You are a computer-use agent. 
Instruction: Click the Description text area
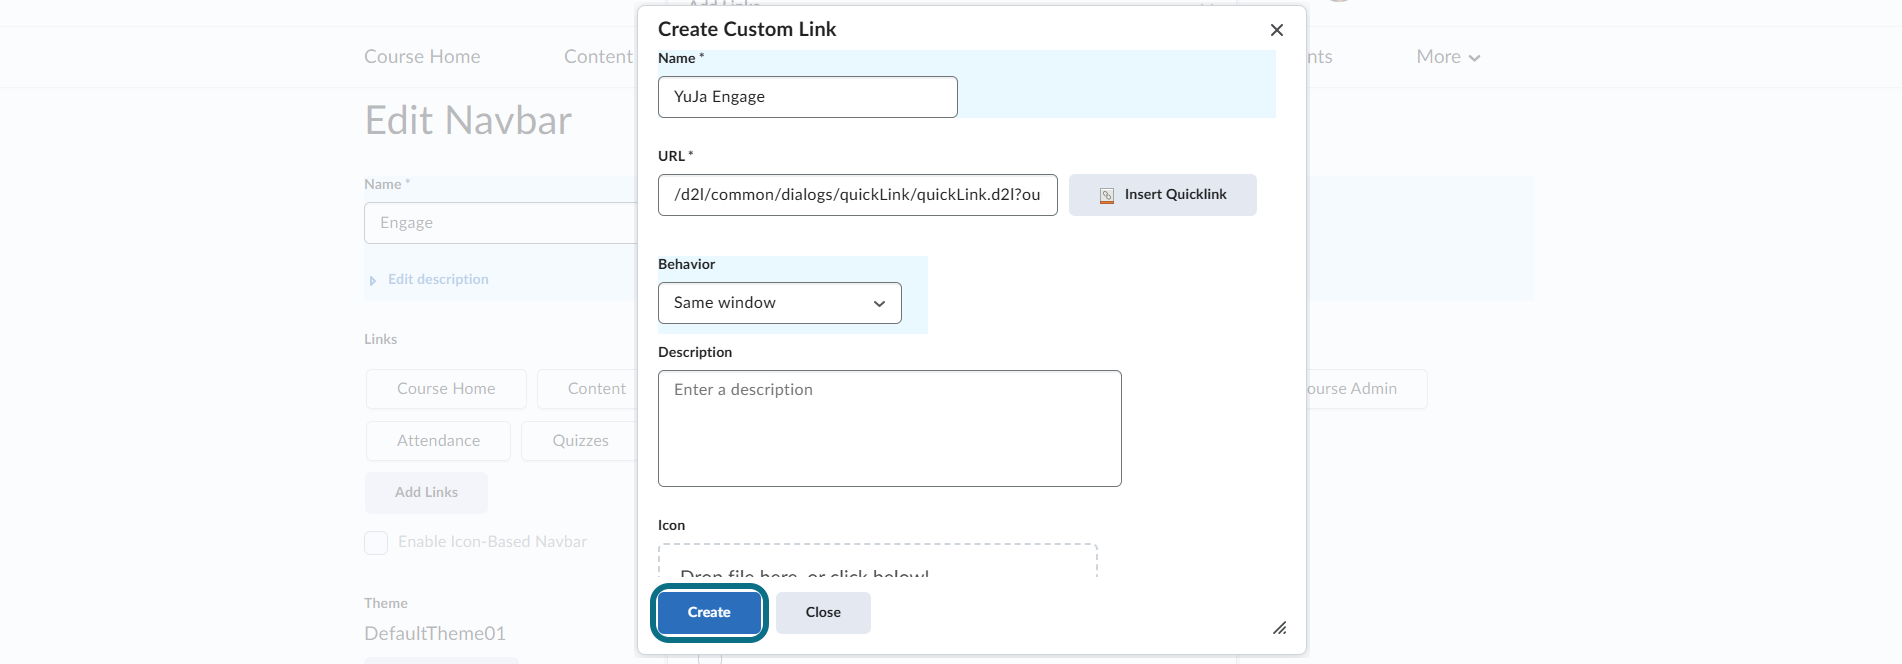pyautogui.click(x=889, y=429)
